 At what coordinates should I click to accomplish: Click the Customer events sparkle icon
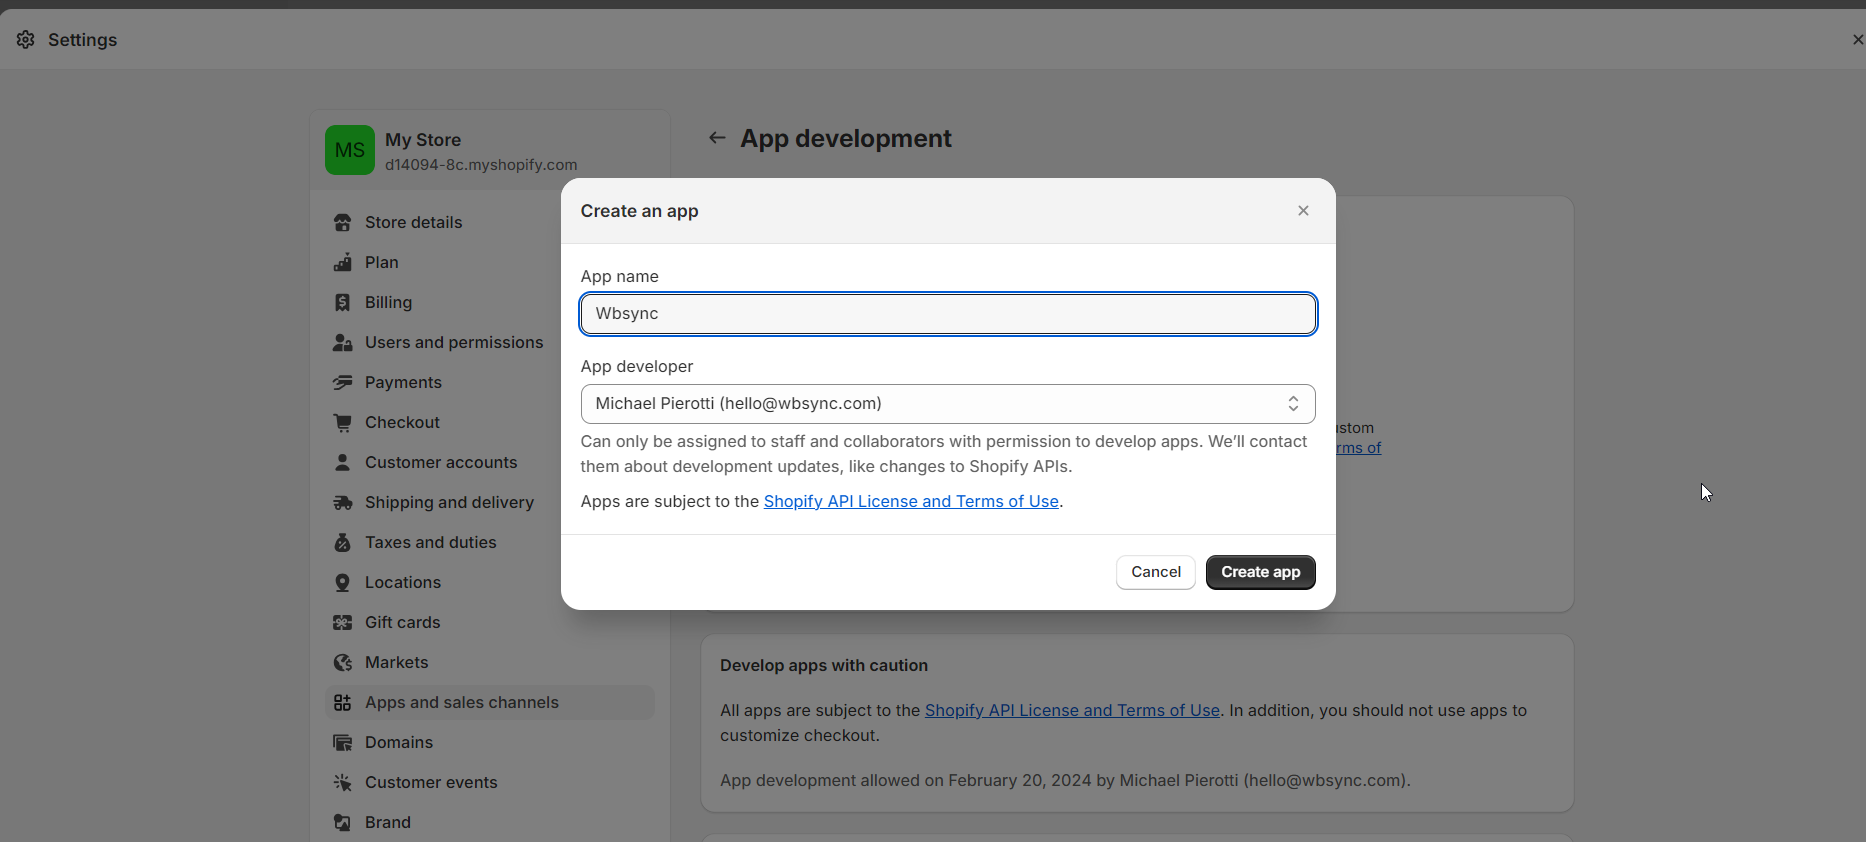(x=343, y=782)
